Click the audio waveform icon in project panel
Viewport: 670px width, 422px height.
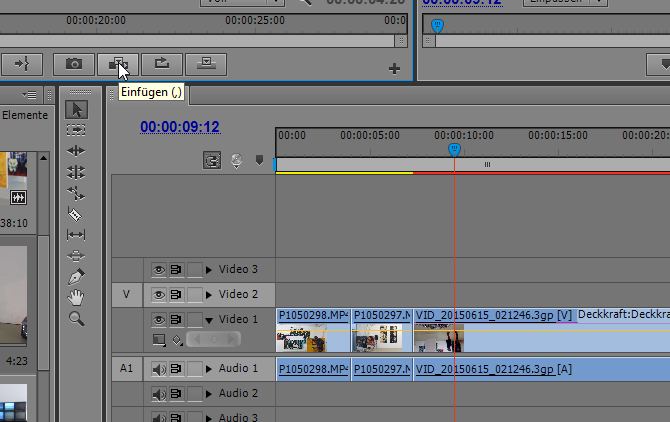click(x=18, y=198)
